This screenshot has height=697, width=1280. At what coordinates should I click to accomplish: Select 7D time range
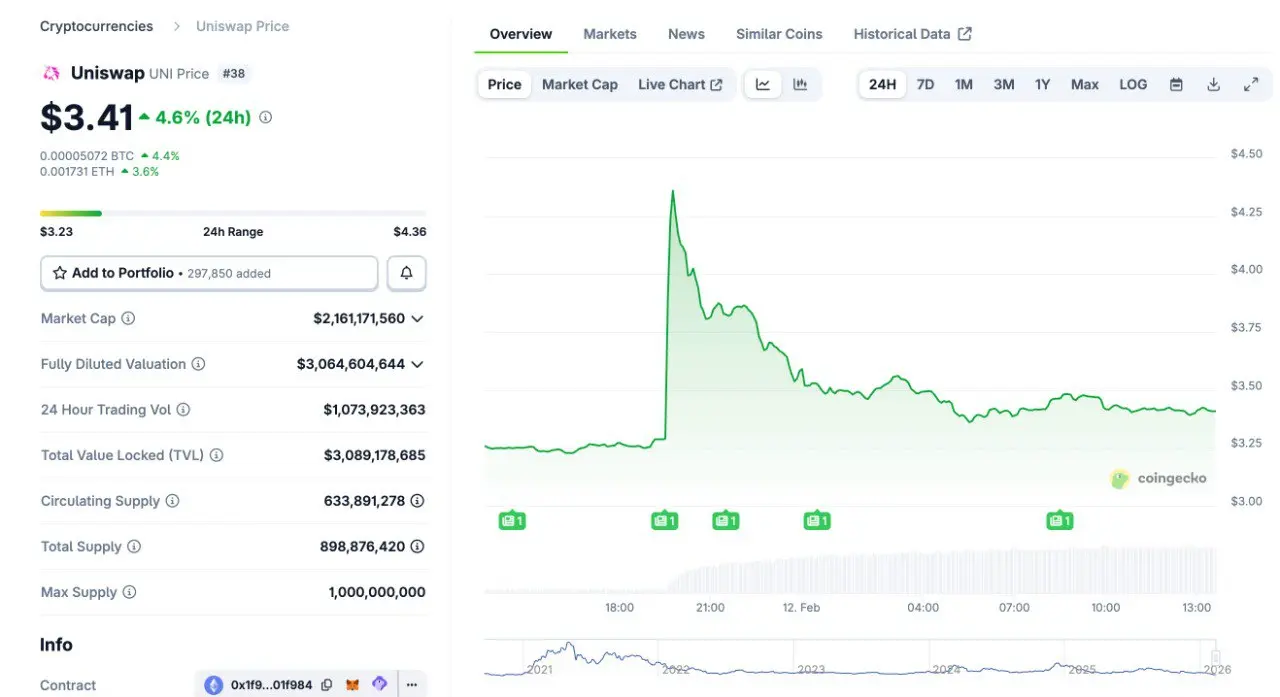click(926, 84)
